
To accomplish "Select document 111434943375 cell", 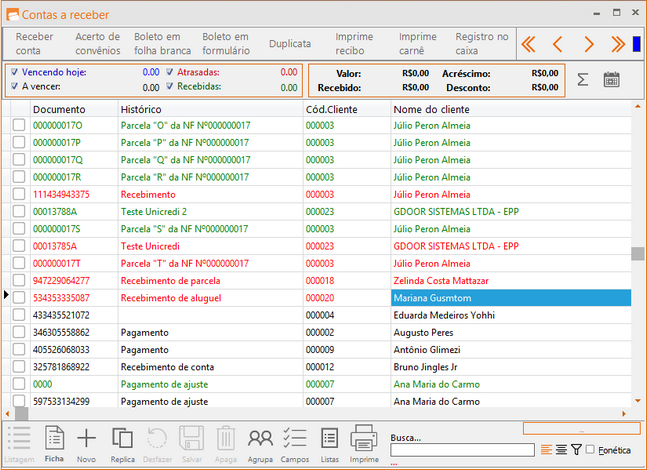I will (x=74, y=194).
